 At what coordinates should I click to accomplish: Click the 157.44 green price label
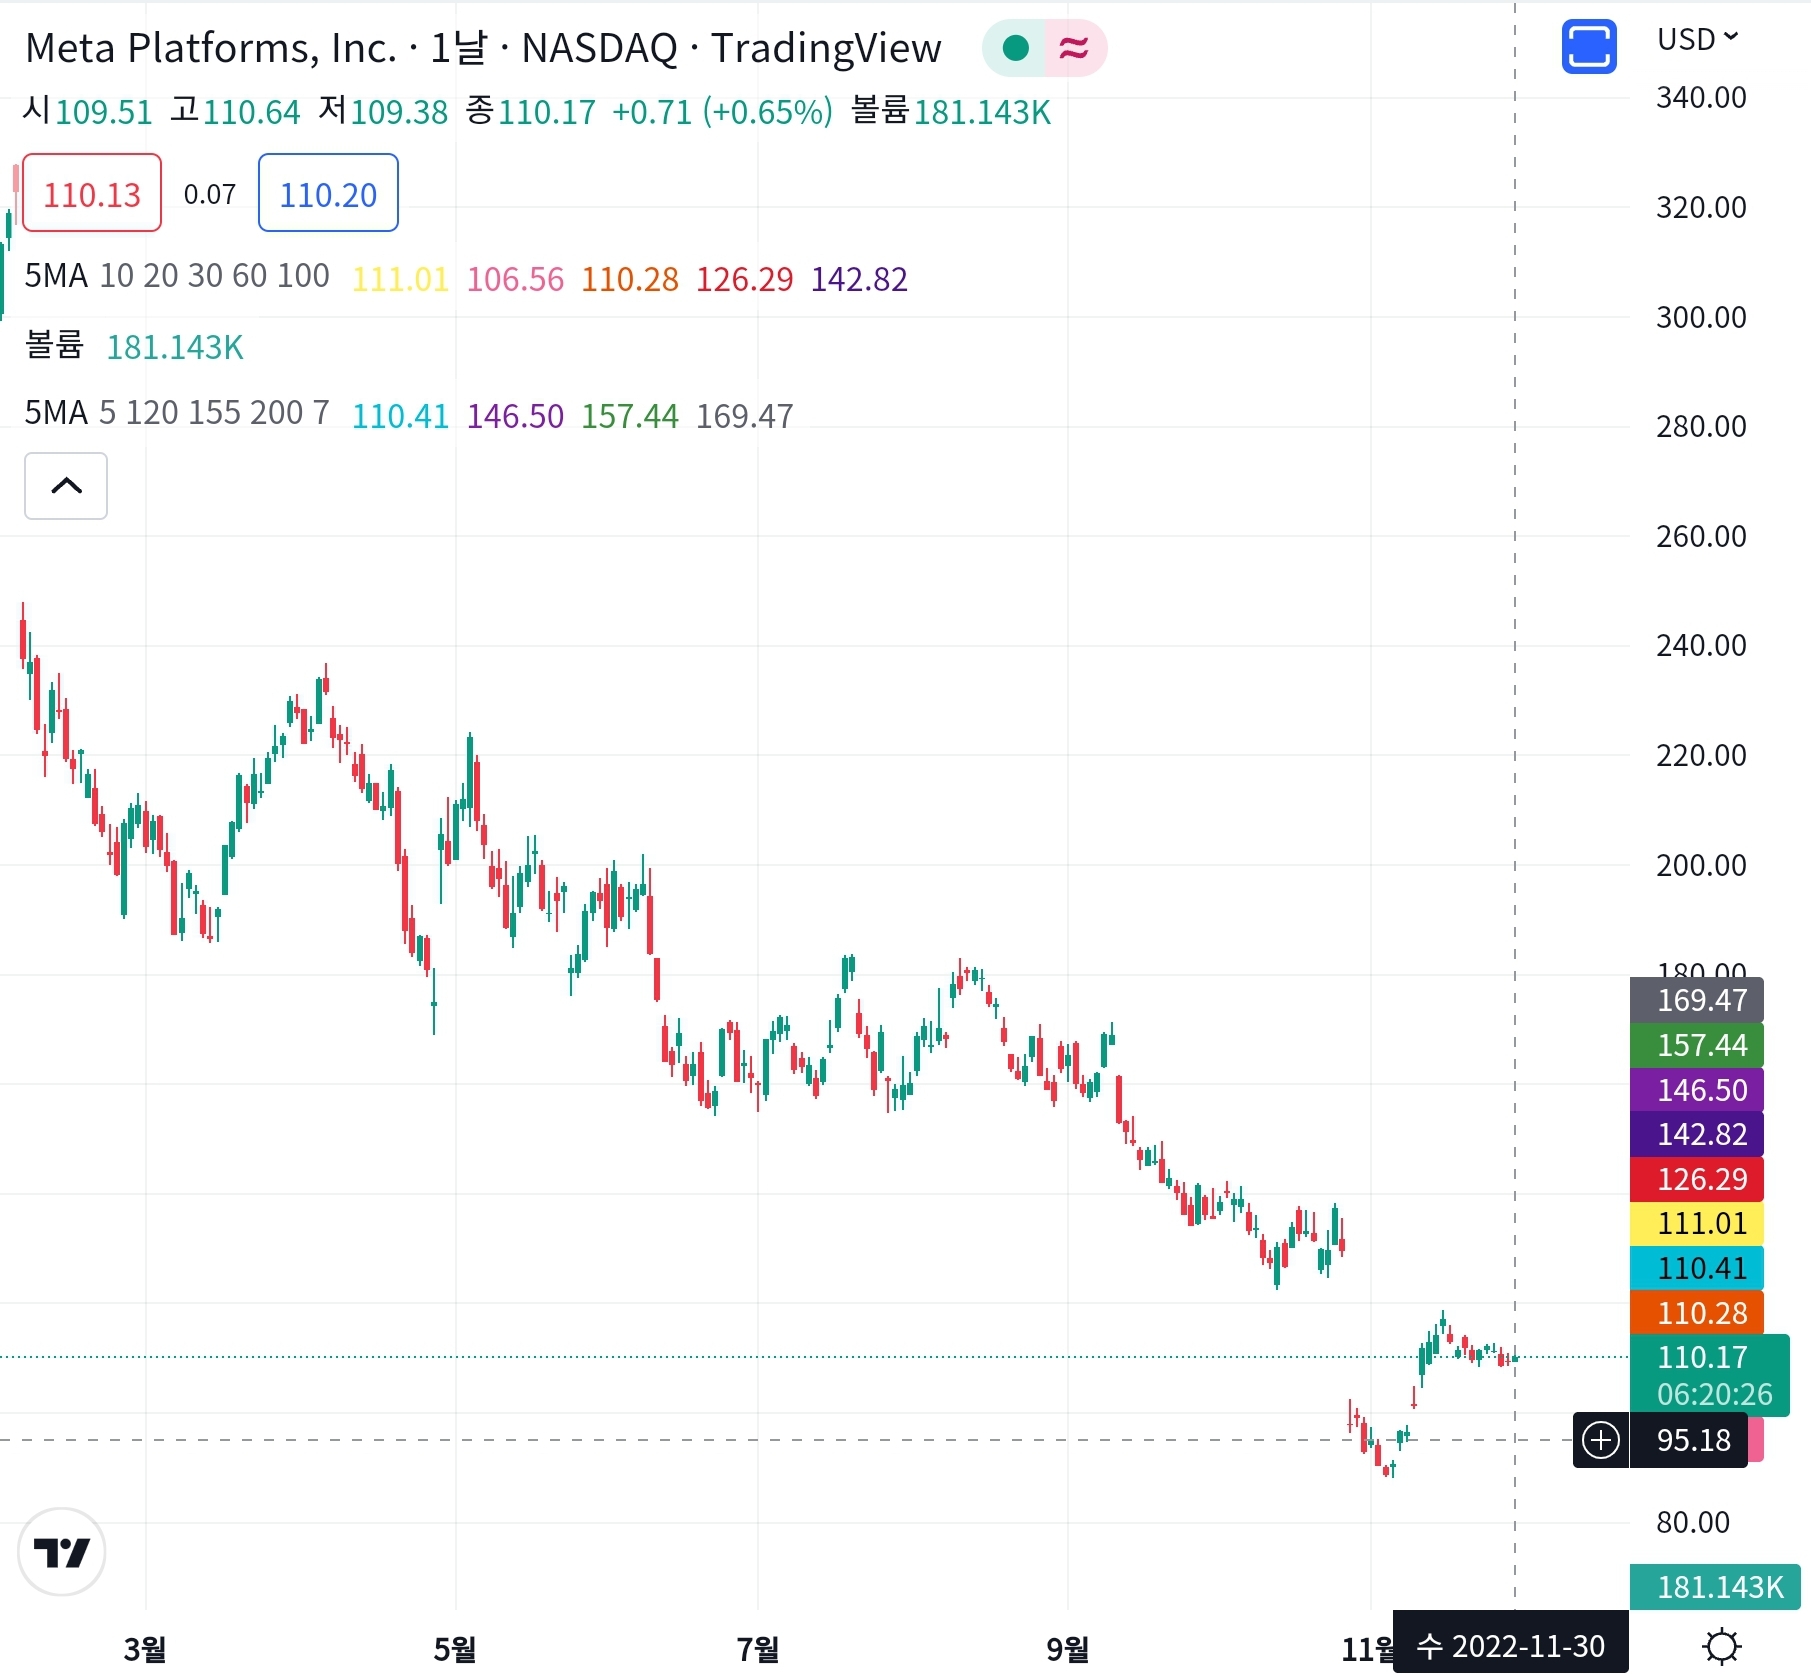[x=1696, y=1045]
